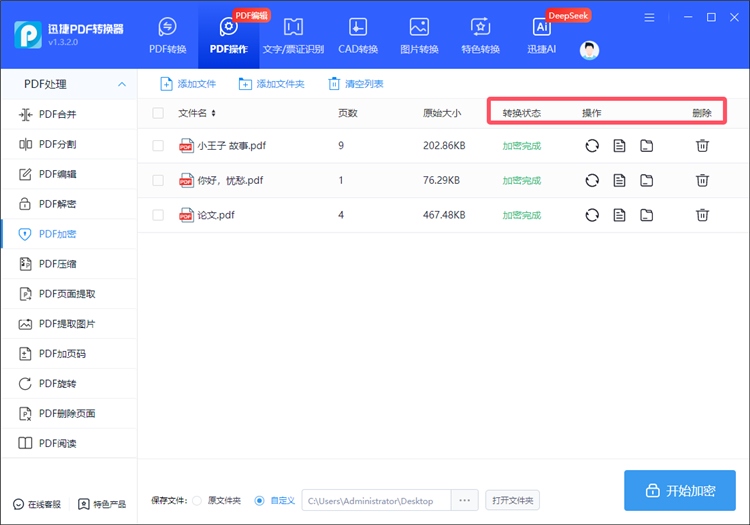Click the 论文.pdf file name
This screenshot has height=525, width=750.
[216, 215]
